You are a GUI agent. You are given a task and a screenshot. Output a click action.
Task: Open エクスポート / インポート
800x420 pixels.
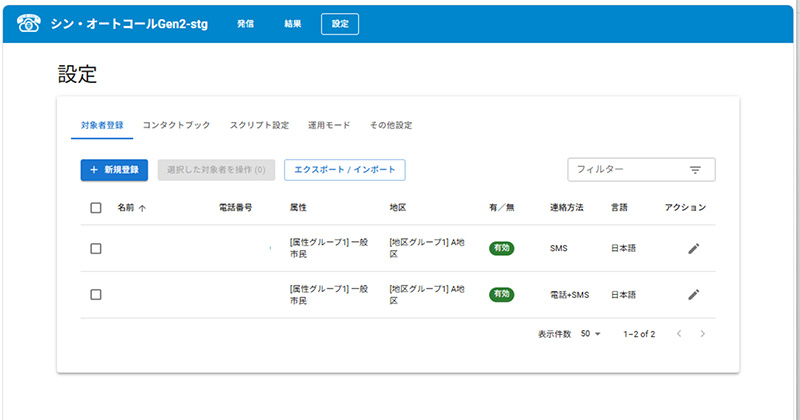click(x=345, y=170)
